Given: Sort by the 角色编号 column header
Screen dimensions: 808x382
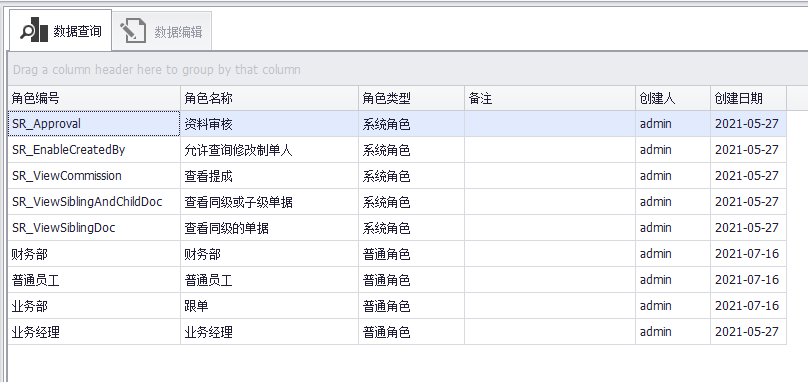Looking at the screenshot, I should (94, 98).
